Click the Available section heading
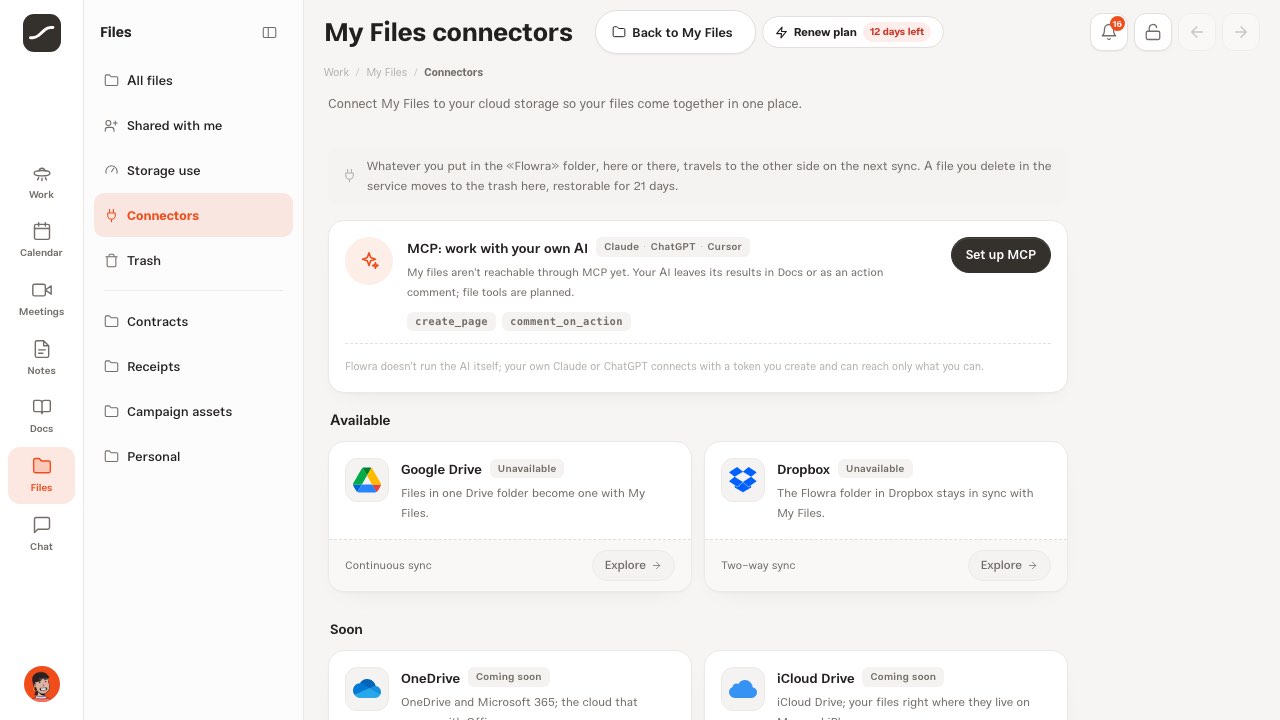1280x720 pixels. tap(360, 420)
